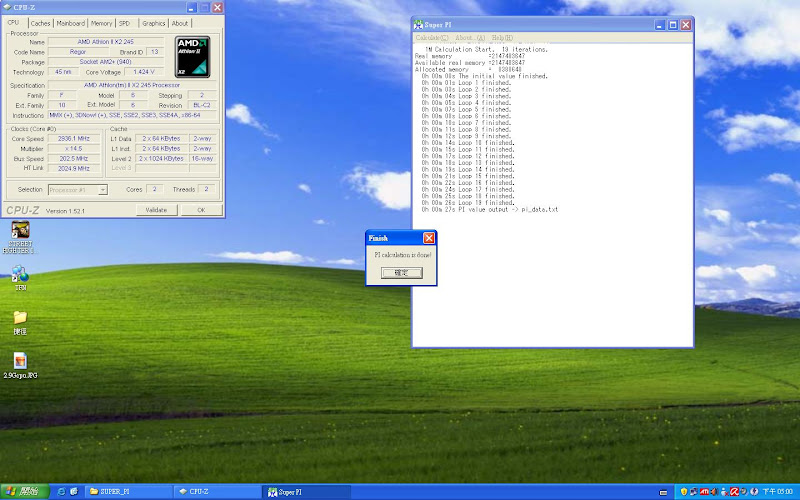Launch Internet Explorer from Quick Launch
This screenshot has width=800, height=500.
62,491
